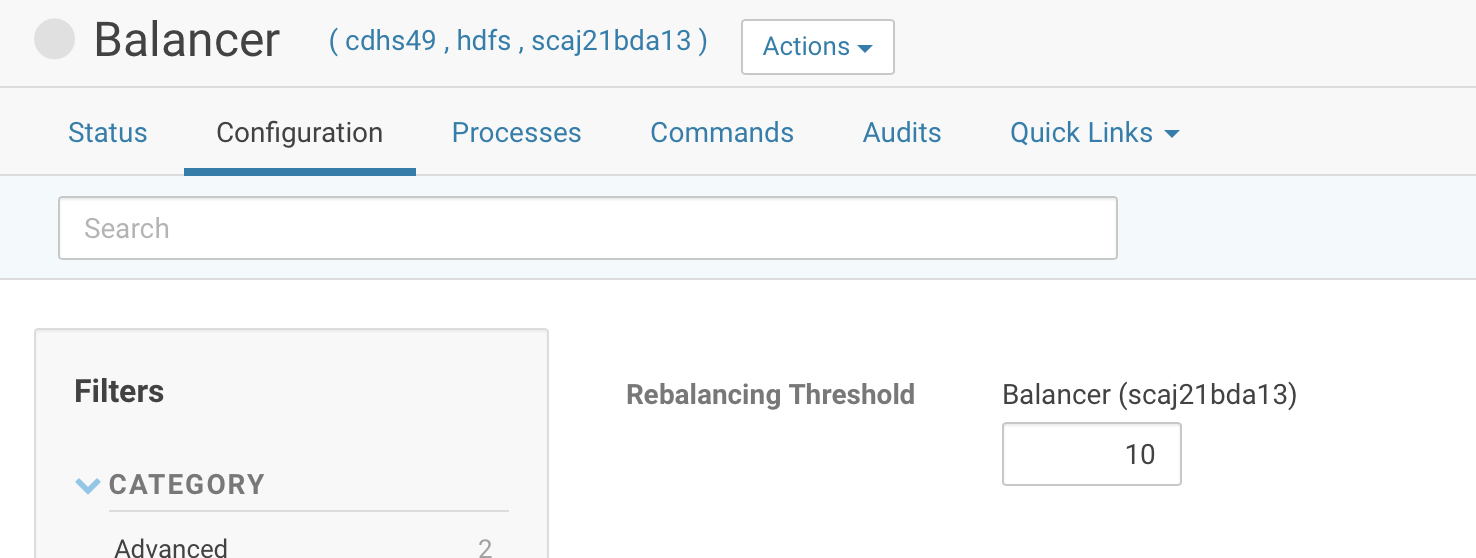
Task: Collapse the CATEGORY filter chevron
Action: click(88, 486)
